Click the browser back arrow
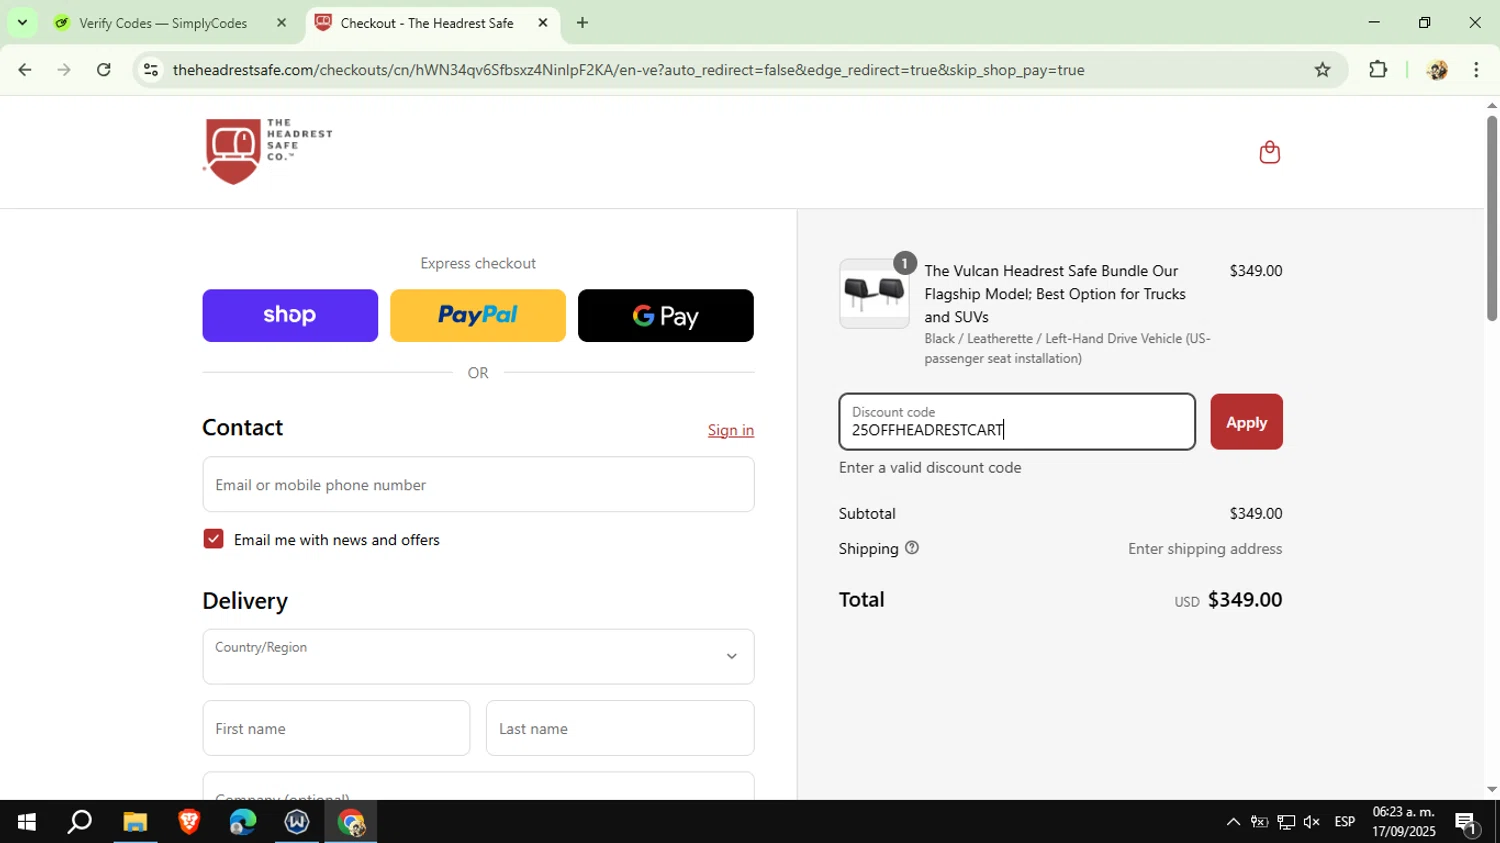This screenshot has height=843, width=1500. (x=24, y=70)
